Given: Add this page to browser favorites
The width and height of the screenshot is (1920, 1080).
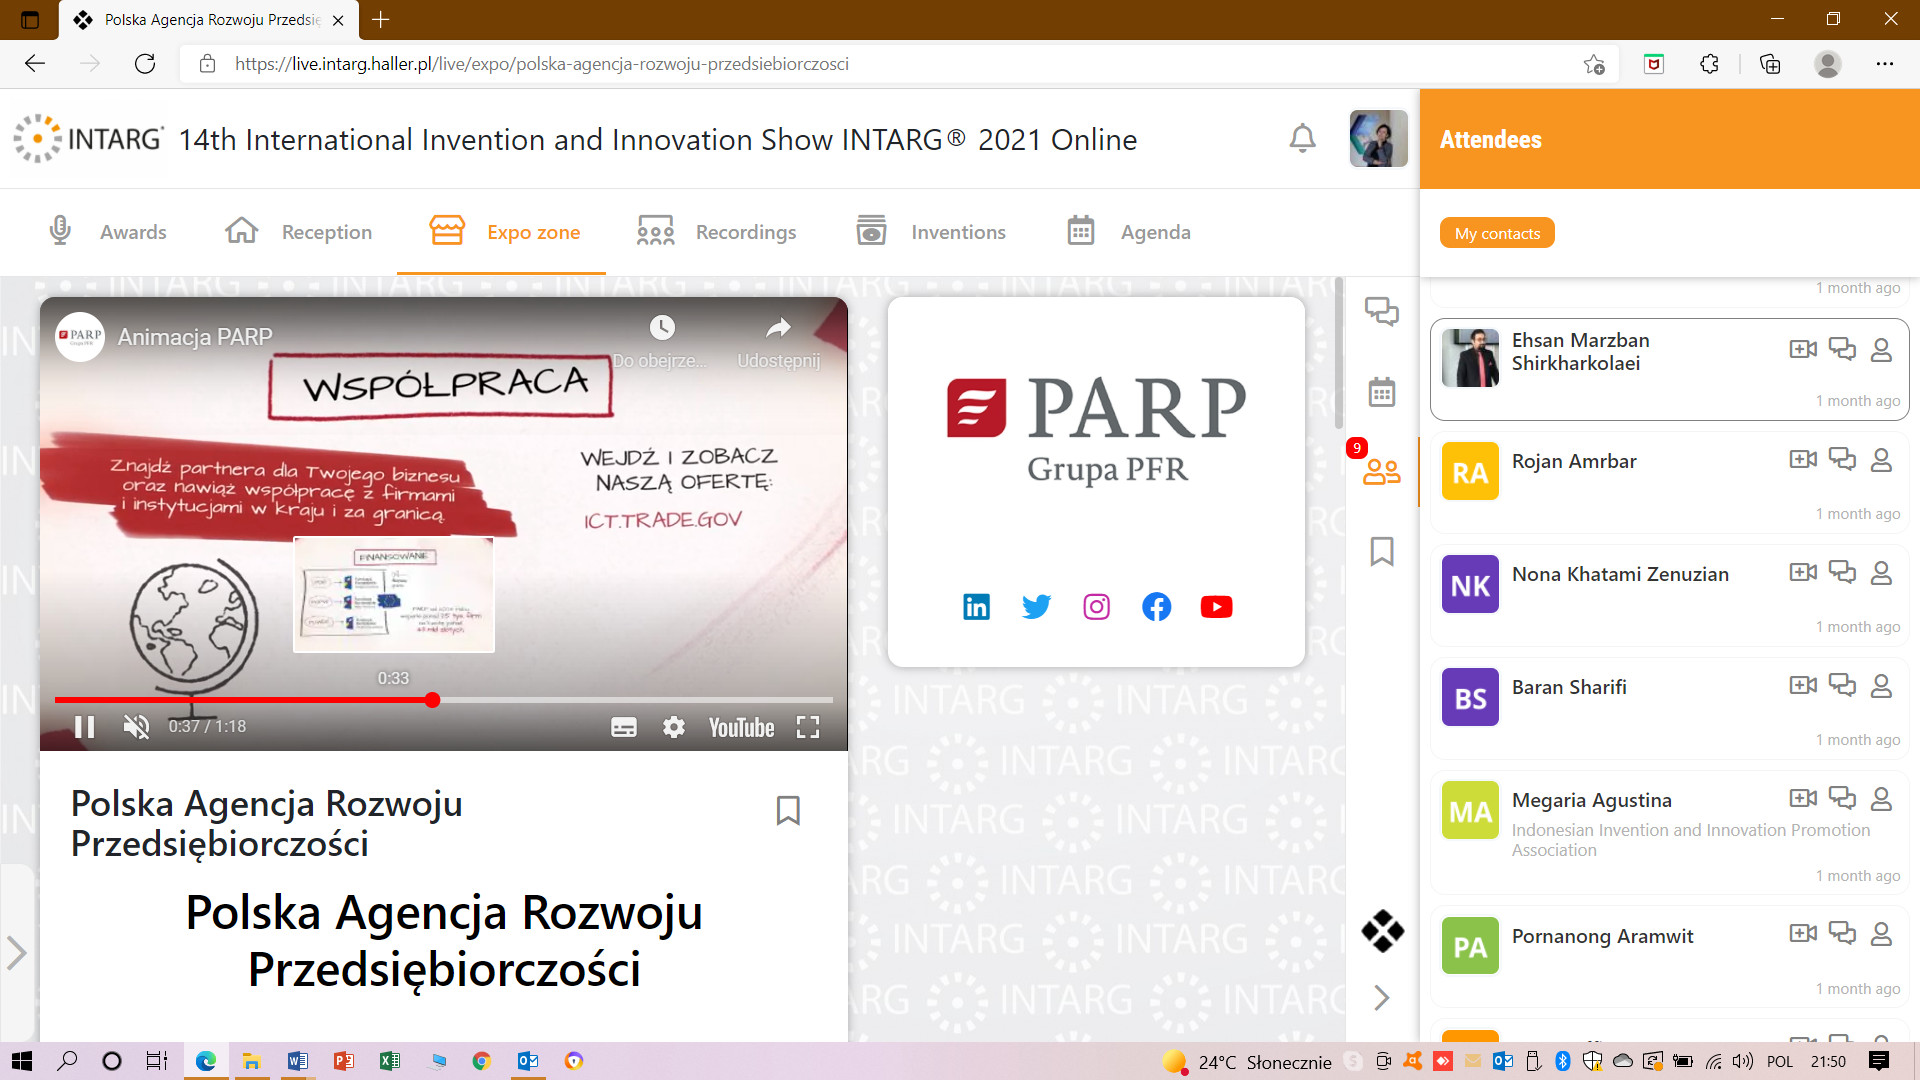Looking at the screenshot, I should 1594,64.
